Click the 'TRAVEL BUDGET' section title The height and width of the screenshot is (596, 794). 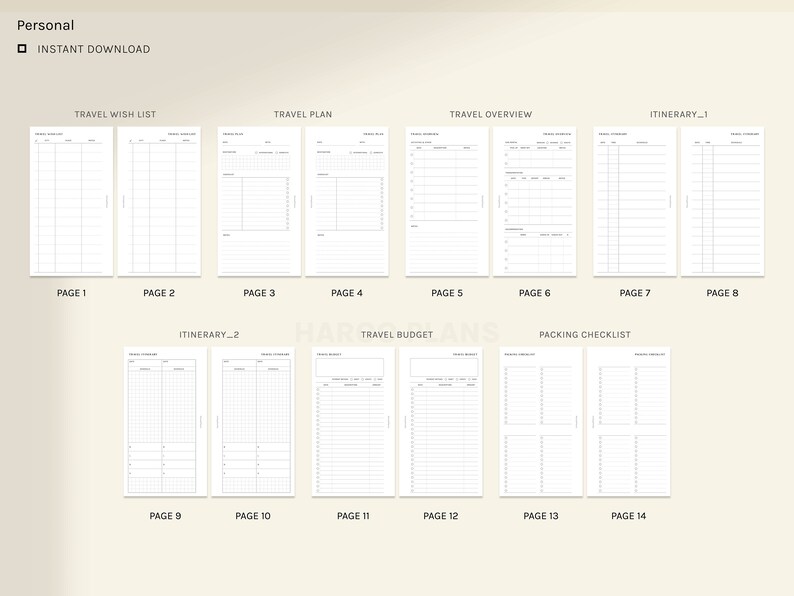click(x=397, y=335)
